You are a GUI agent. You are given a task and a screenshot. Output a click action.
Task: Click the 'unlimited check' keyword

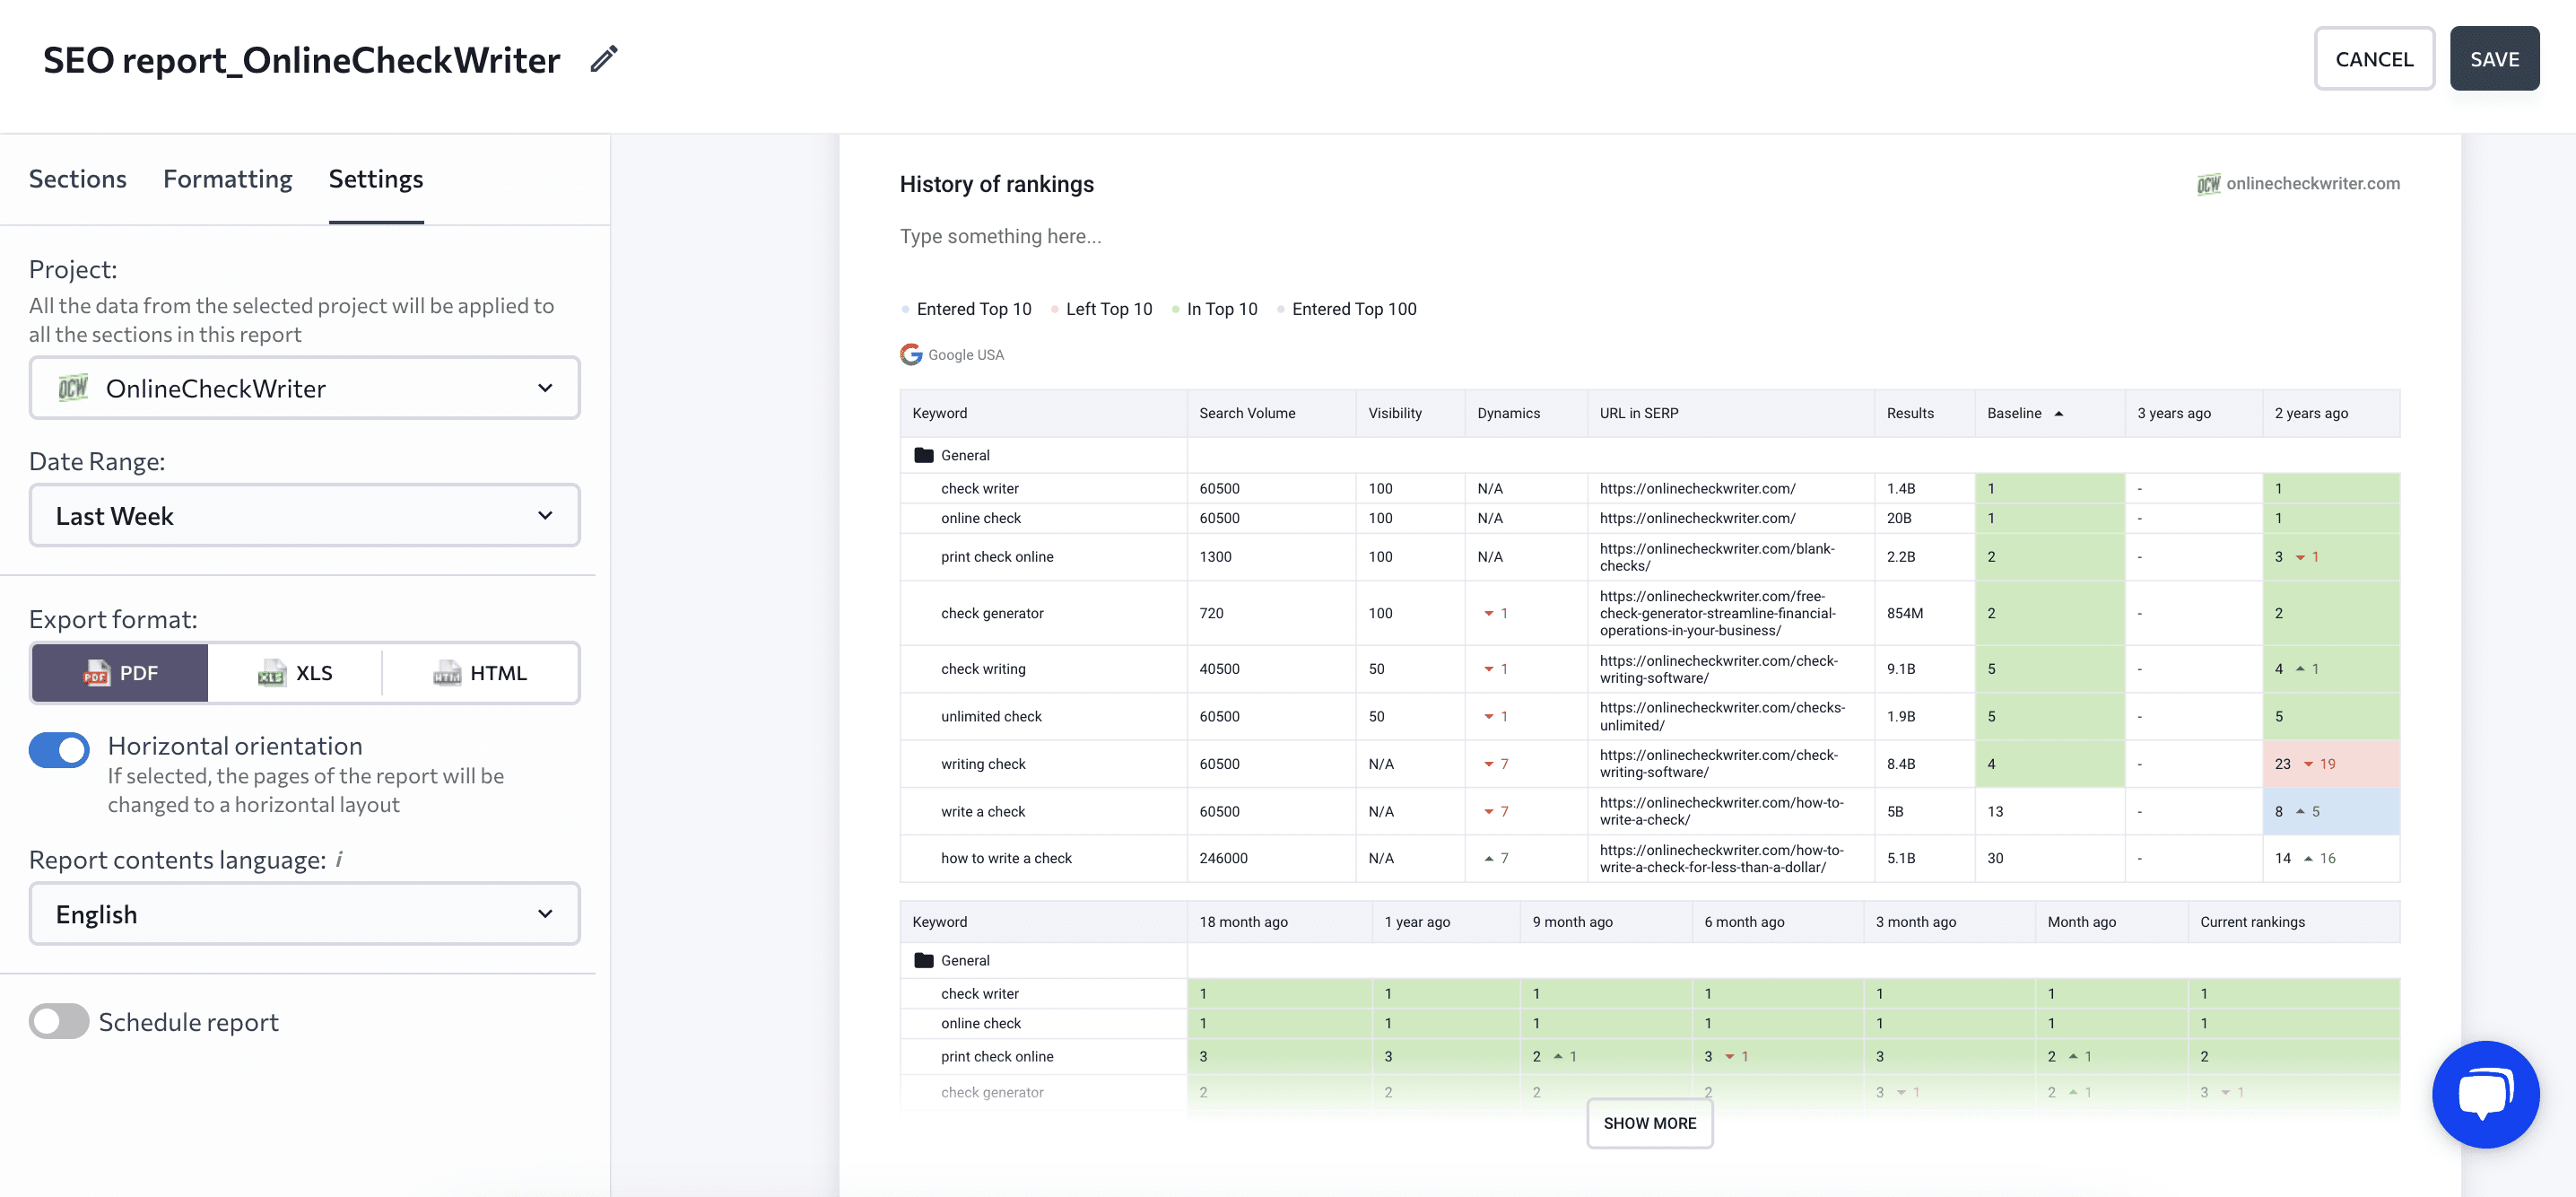click(x=990, y=716)
